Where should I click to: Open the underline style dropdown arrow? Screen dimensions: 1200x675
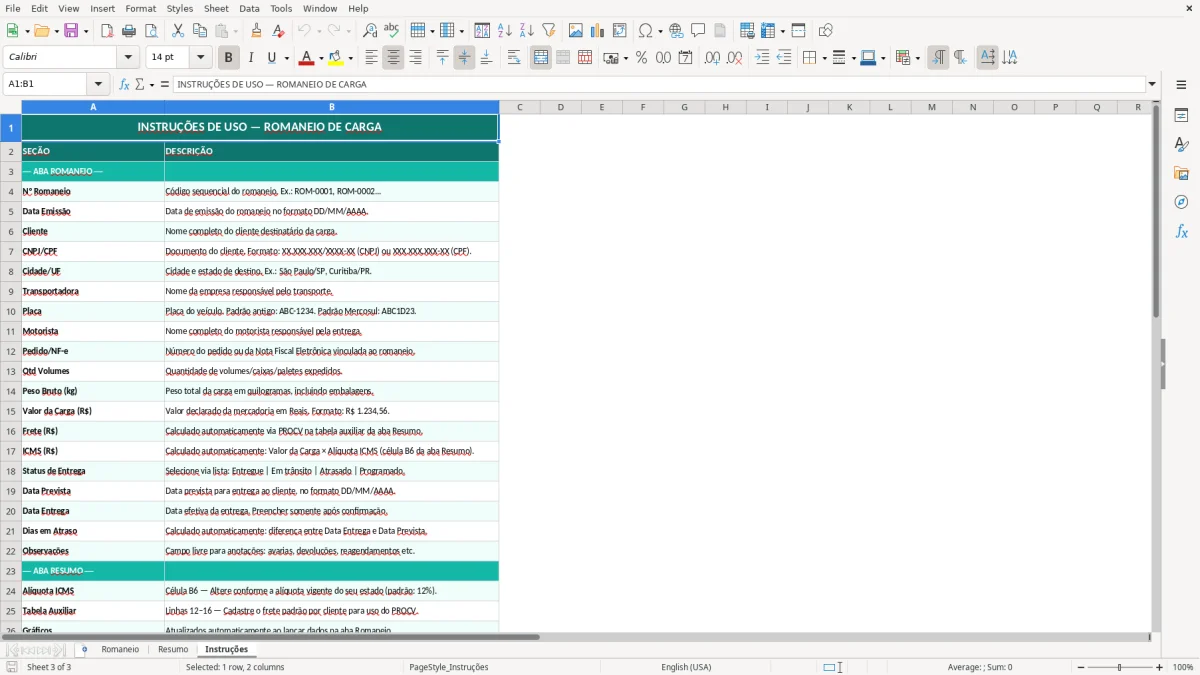point(286,58)
